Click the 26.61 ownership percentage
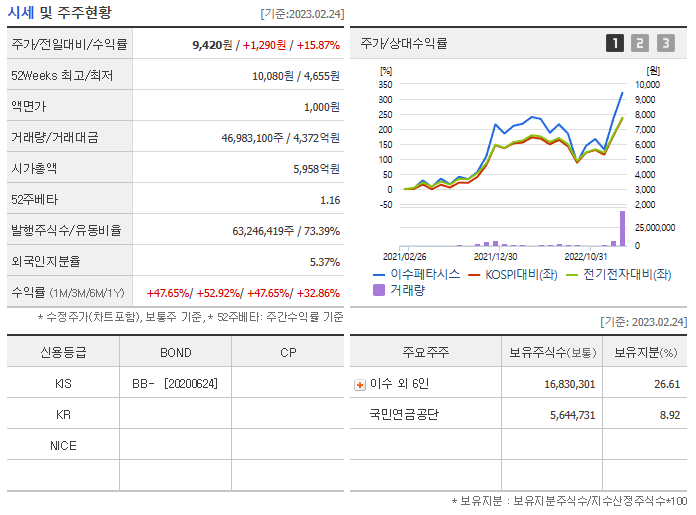The image size is (696, 515). pos(667,384)
